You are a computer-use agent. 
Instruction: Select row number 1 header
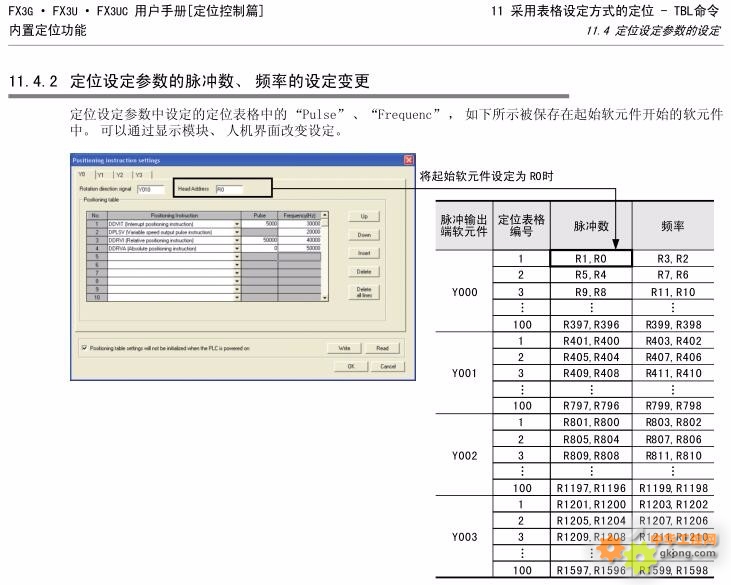[x=97, y=224]
